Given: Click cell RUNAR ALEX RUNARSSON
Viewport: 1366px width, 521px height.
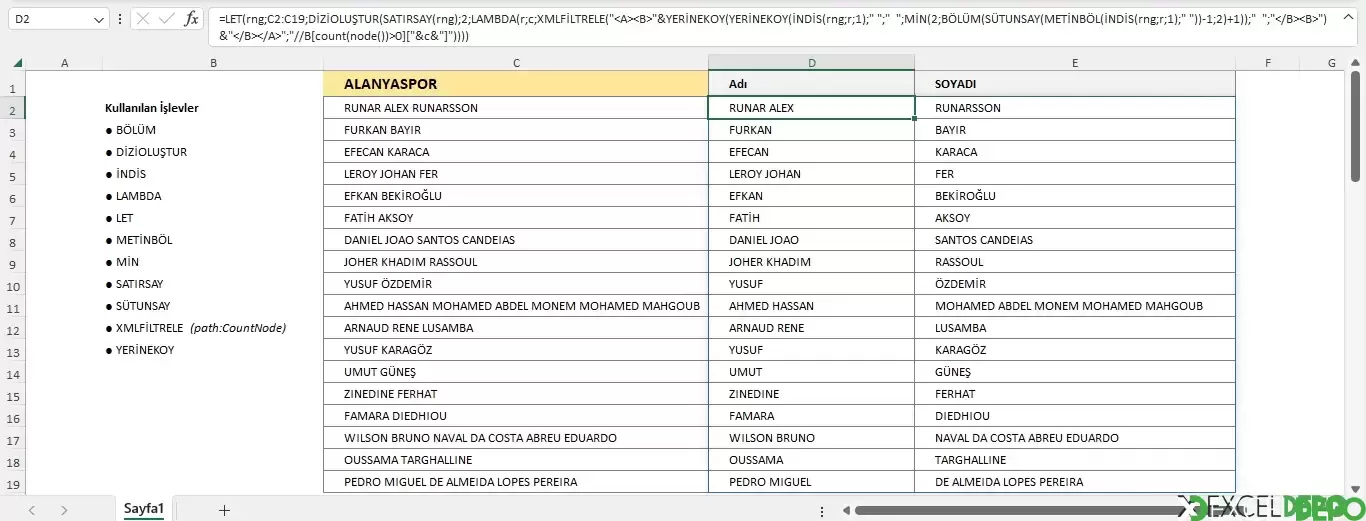Looking at the screenshot, I should click(516, 108).
